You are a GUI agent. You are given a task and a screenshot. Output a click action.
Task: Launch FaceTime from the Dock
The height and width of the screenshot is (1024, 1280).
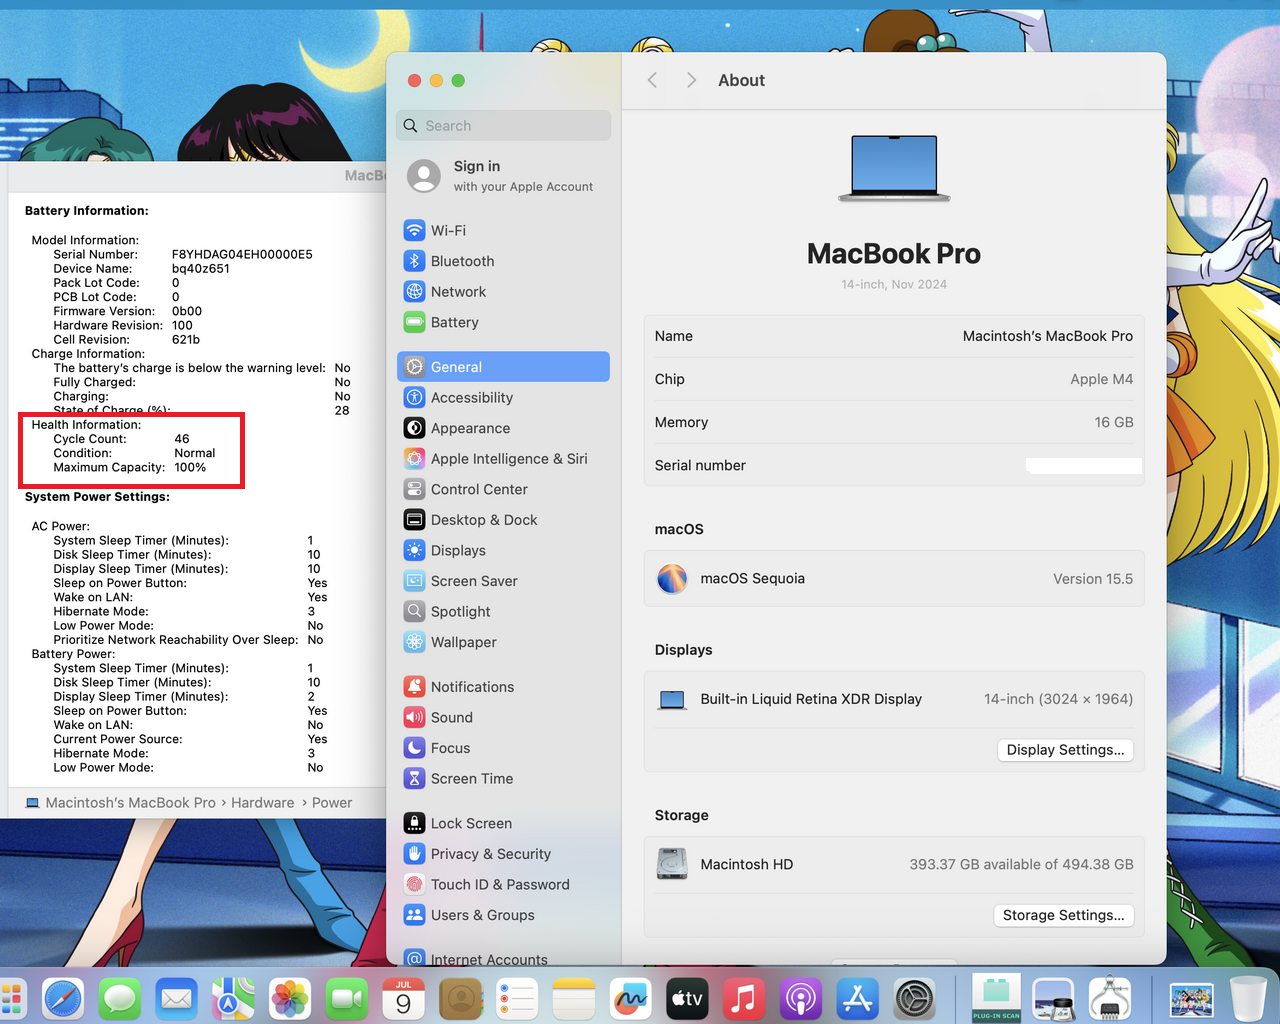347,998
